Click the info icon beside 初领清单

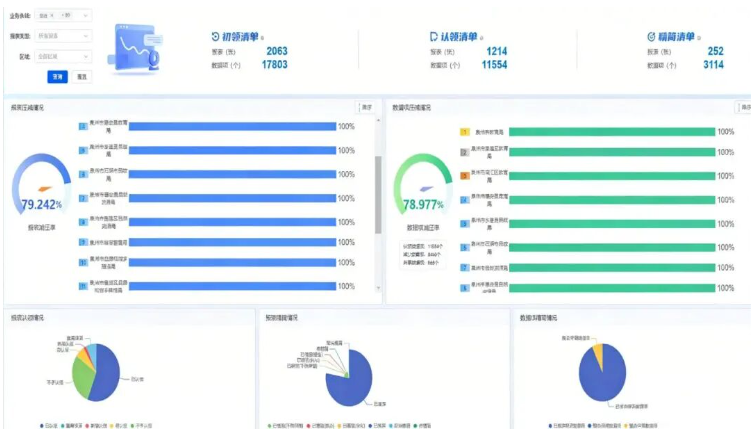coord(262,38)
